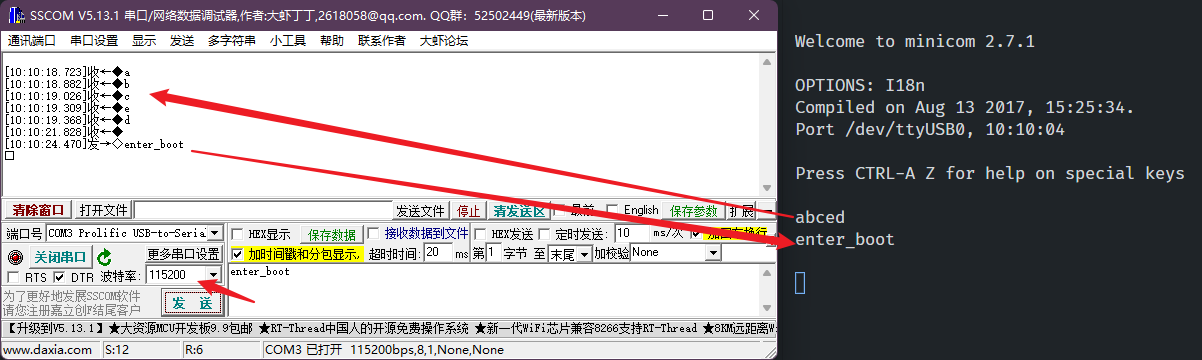Click the 打开文件 button
The height and width of the screenshot is (360, 1202).
pos(104,210)
